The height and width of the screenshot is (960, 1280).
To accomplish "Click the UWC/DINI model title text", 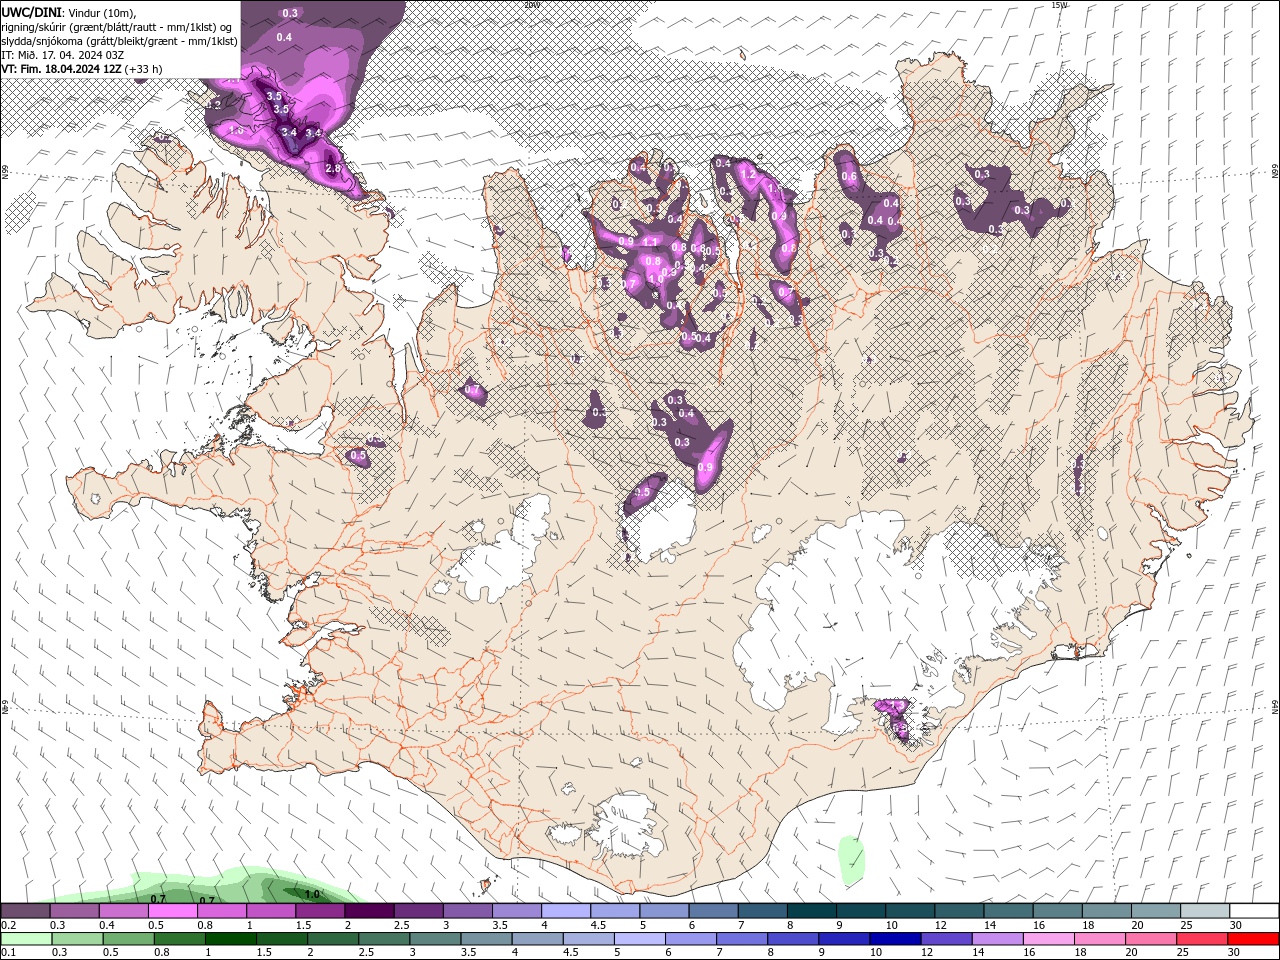I will point(30,11).
